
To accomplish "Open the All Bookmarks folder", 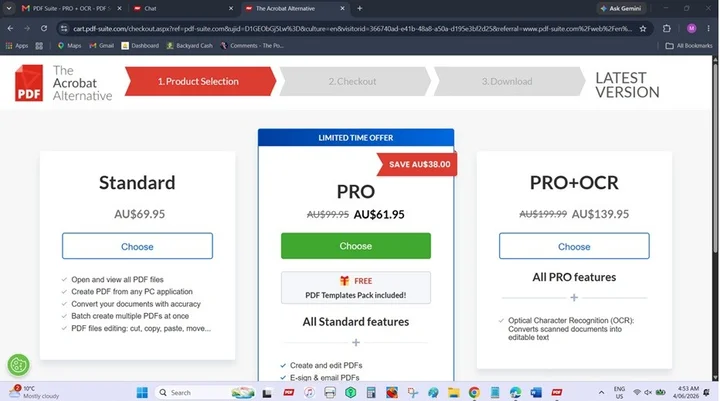I will (x=689, y=45).
